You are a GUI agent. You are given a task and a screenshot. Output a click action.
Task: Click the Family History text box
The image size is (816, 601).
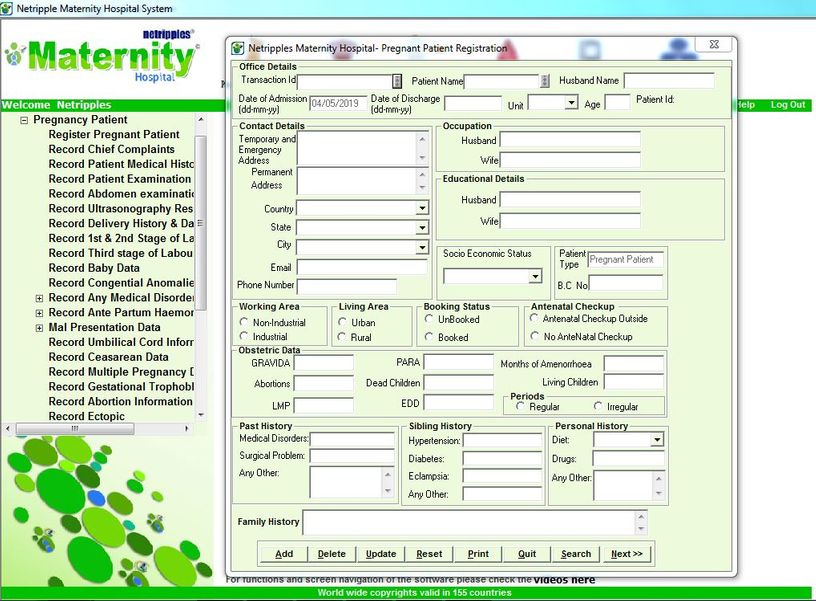point(475,522)
